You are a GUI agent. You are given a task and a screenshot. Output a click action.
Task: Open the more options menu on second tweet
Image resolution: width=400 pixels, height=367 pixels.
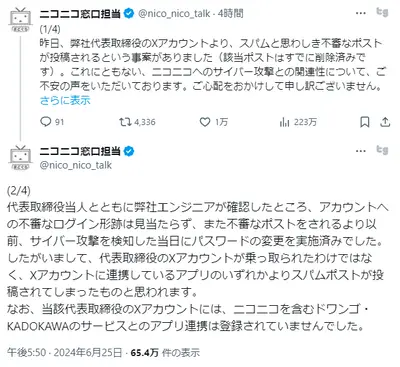(361, 151)
